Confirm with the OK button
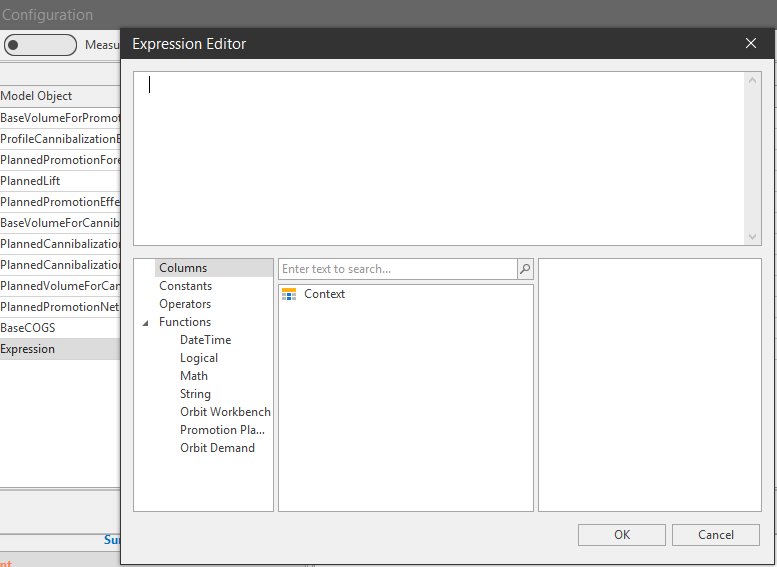 [x=621, y=535]
